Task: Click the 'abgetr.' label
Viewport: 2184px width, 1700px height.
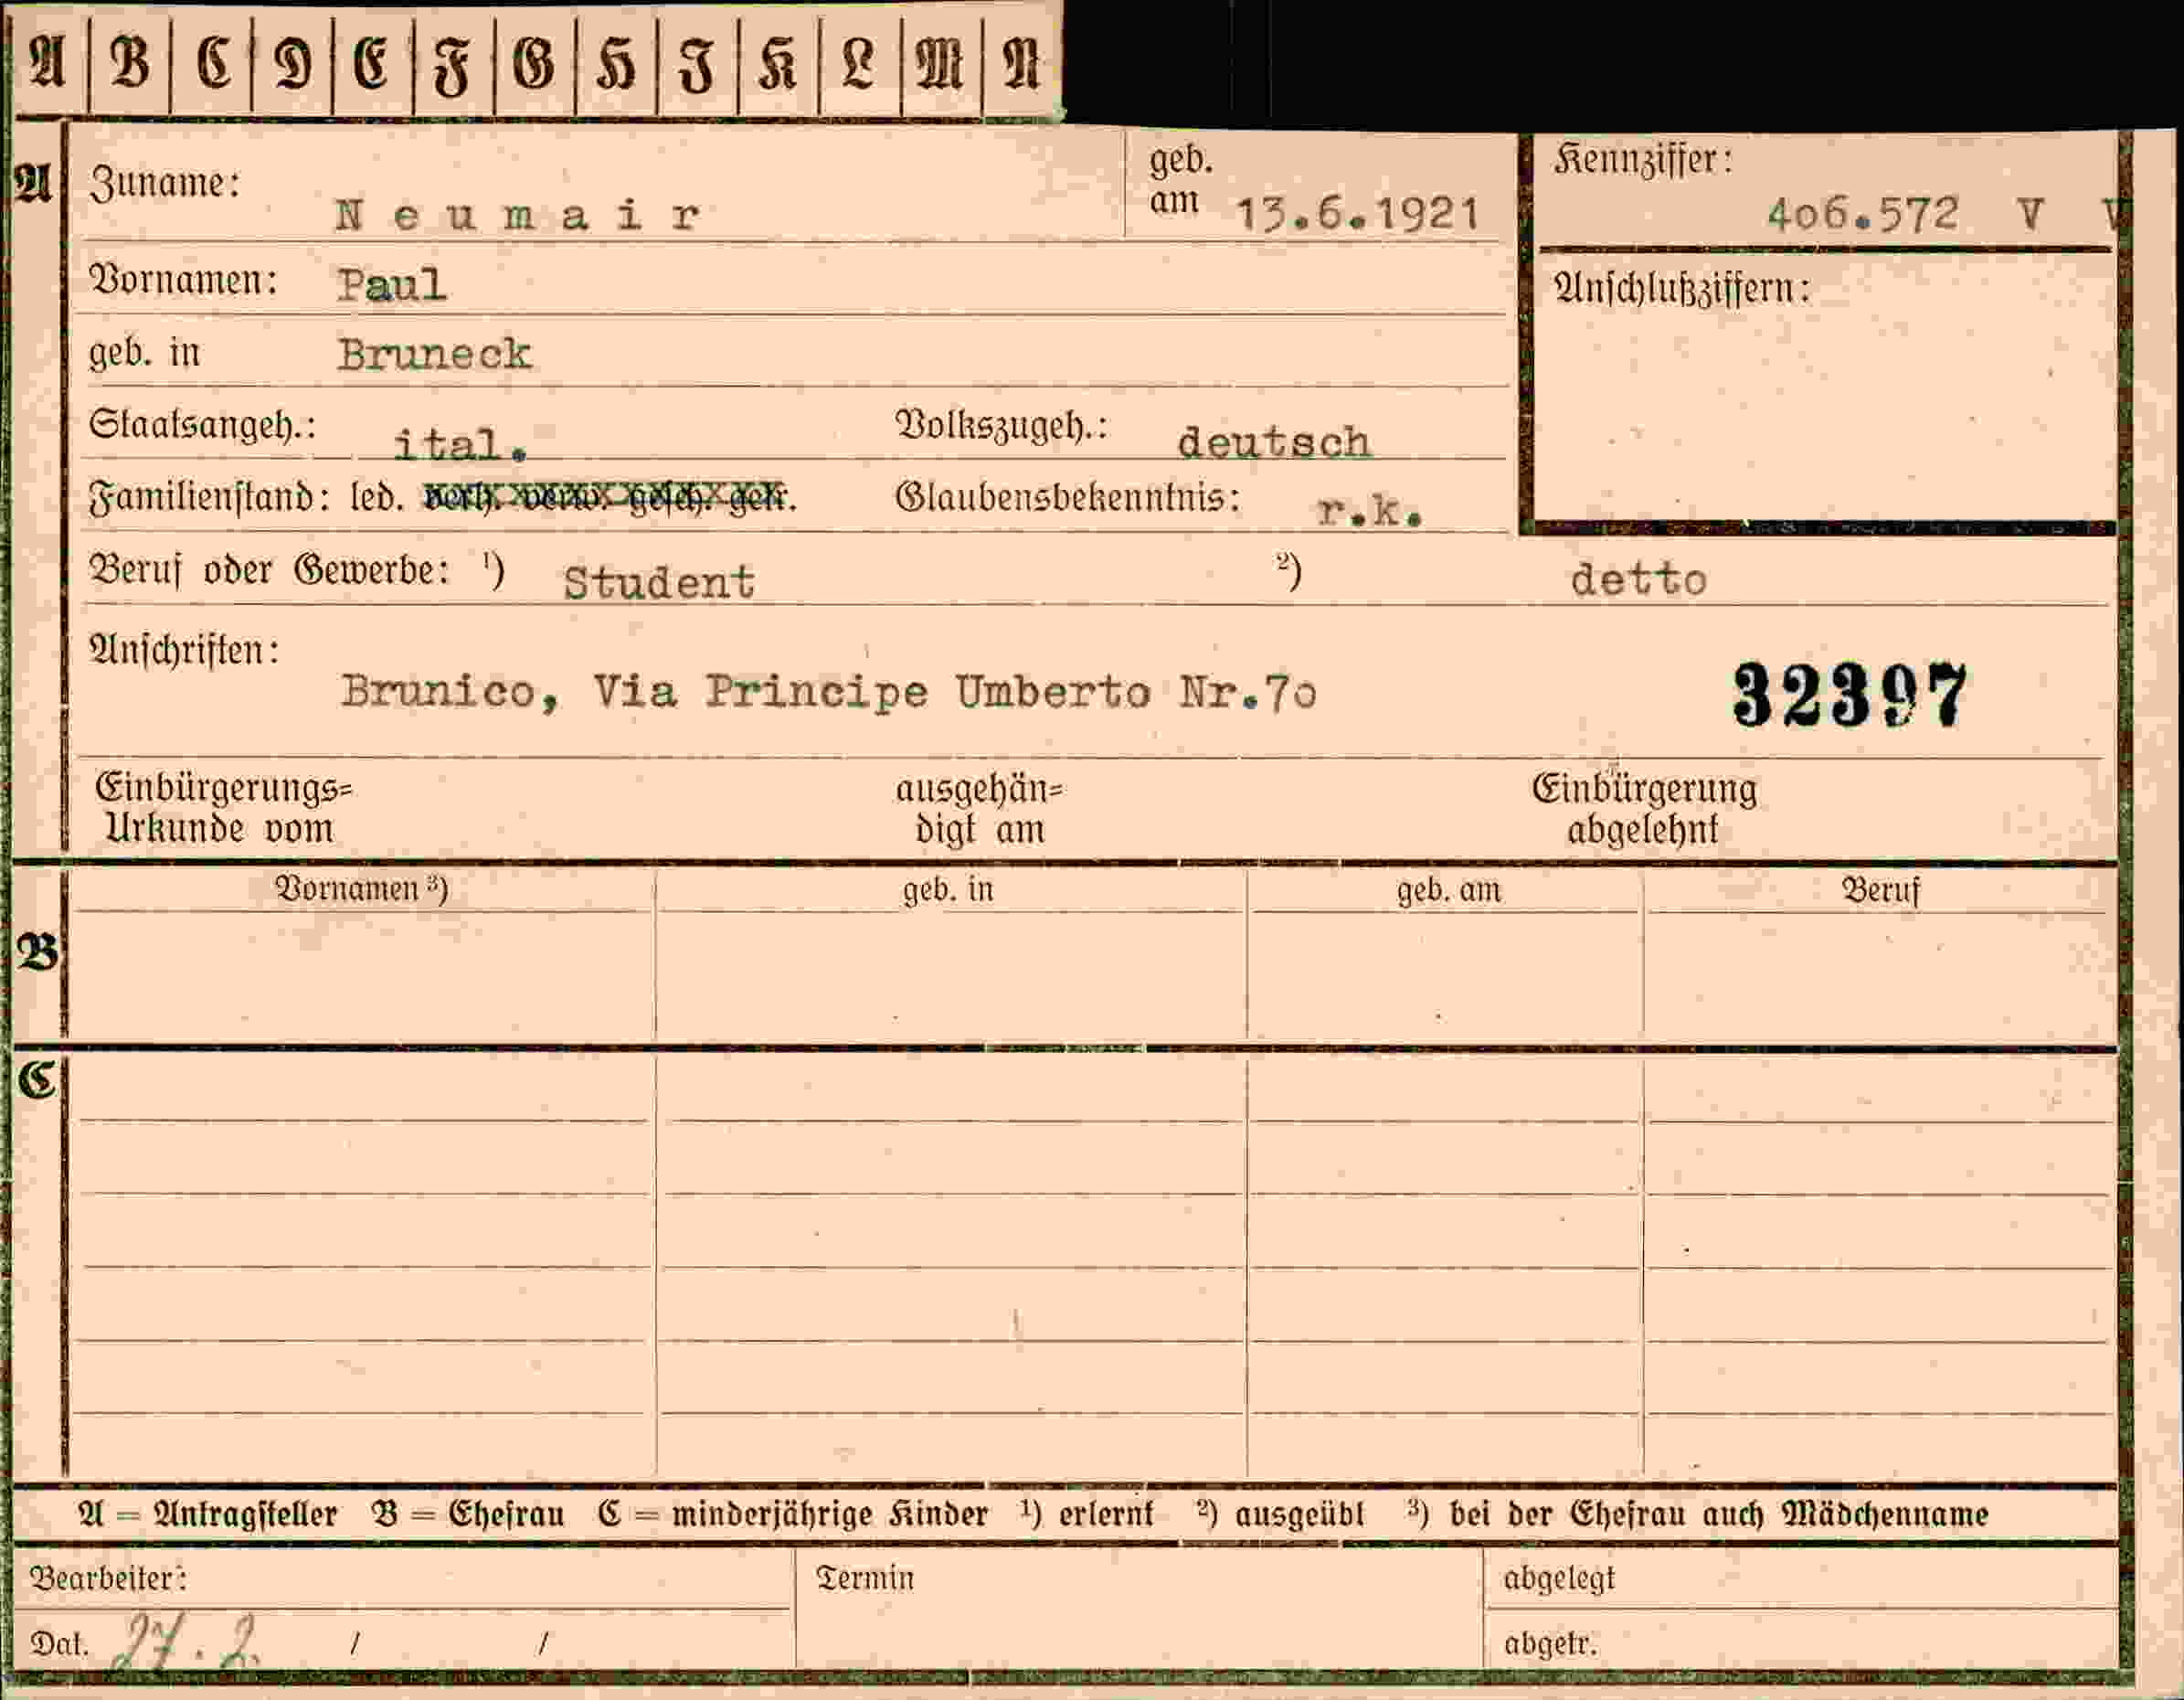Action: tap(1550, 1643)
